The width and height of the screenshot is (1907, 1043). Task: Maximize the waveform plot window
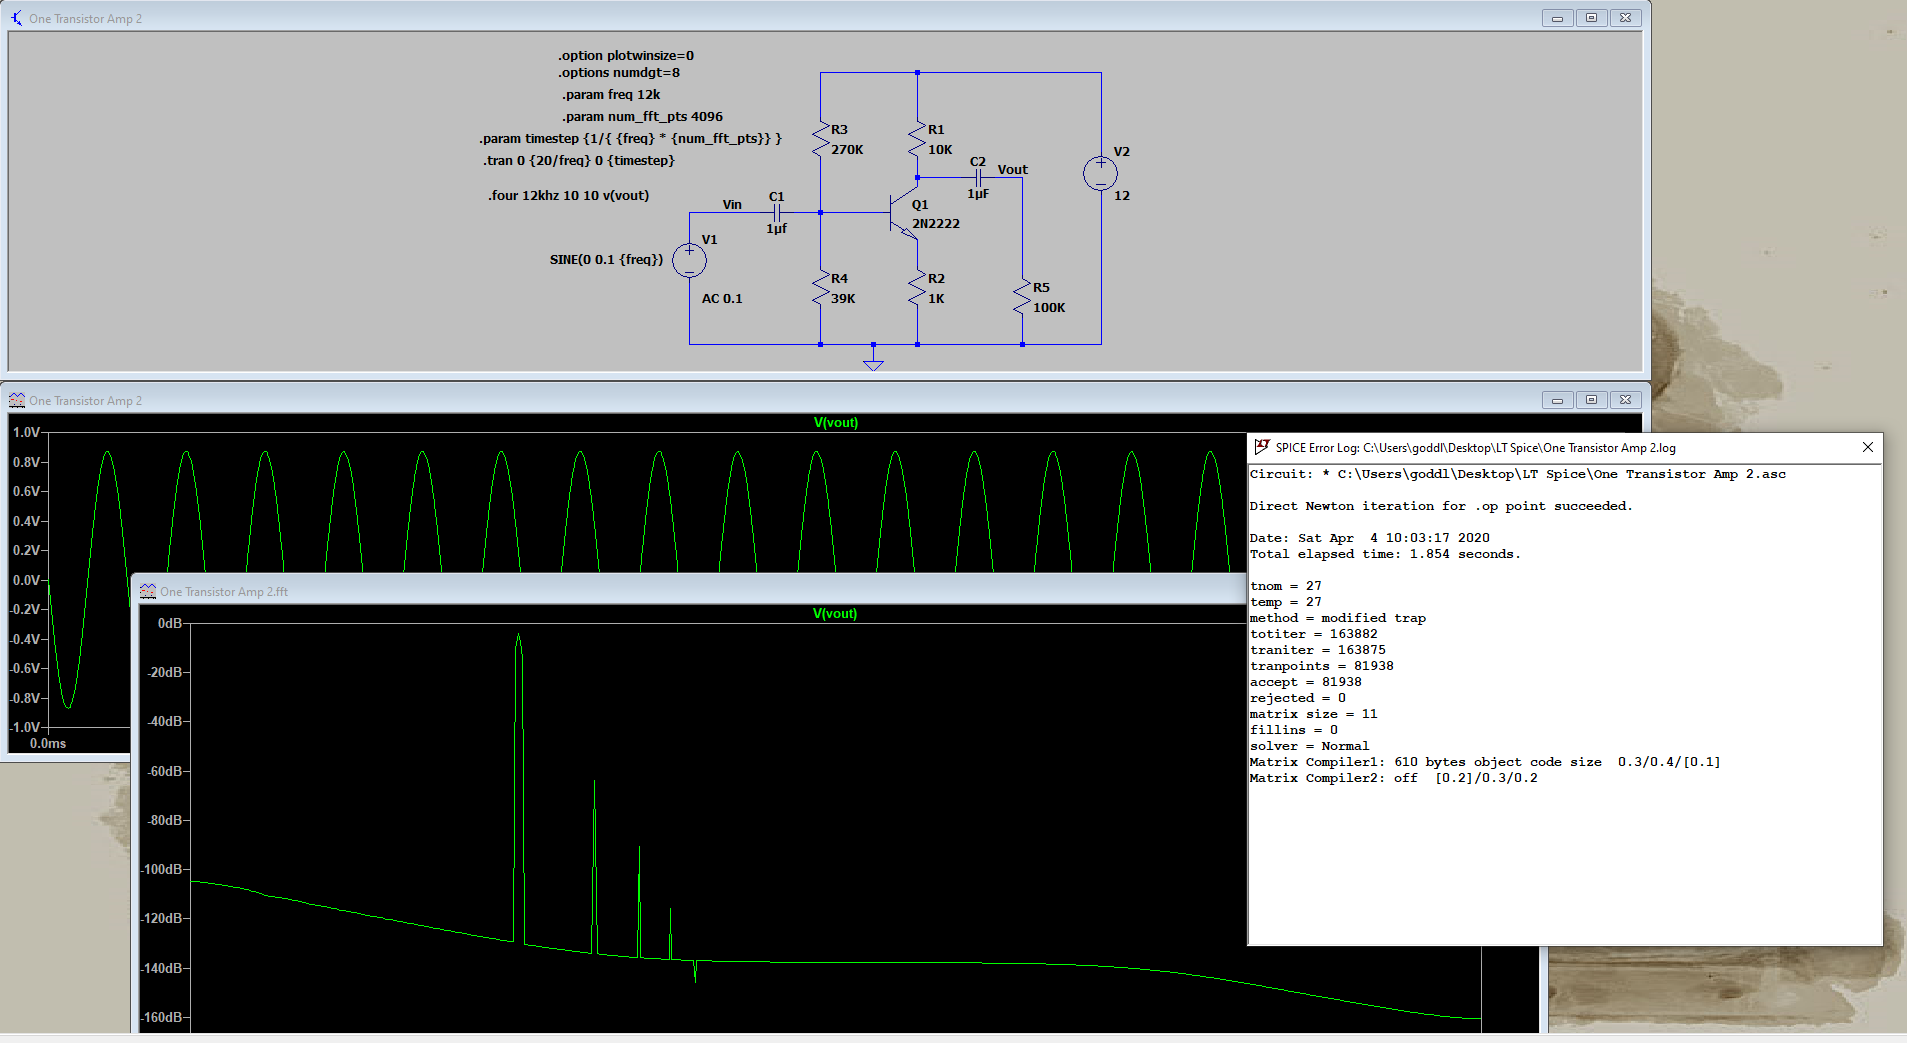[1591, 400]
